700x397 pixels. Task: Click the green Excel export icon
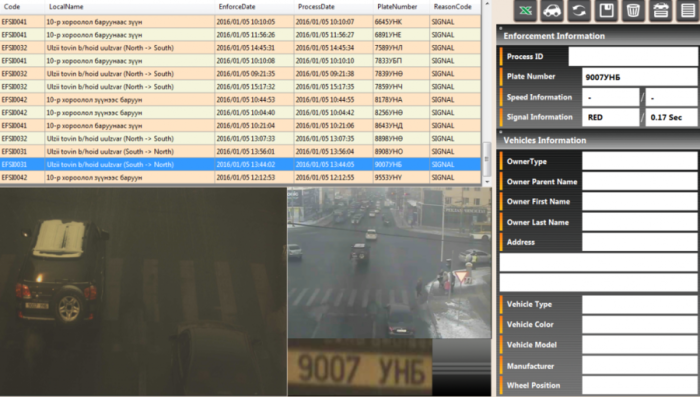pos(525,10)
